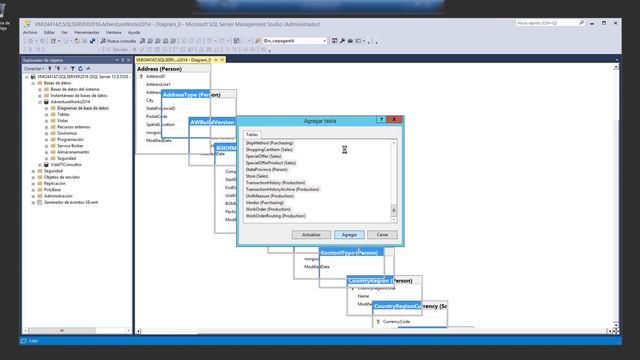The height and width of the screenshot is (360, 640).
Task: Select Objetos de servidor tree item
Action: tap(62, 177)
